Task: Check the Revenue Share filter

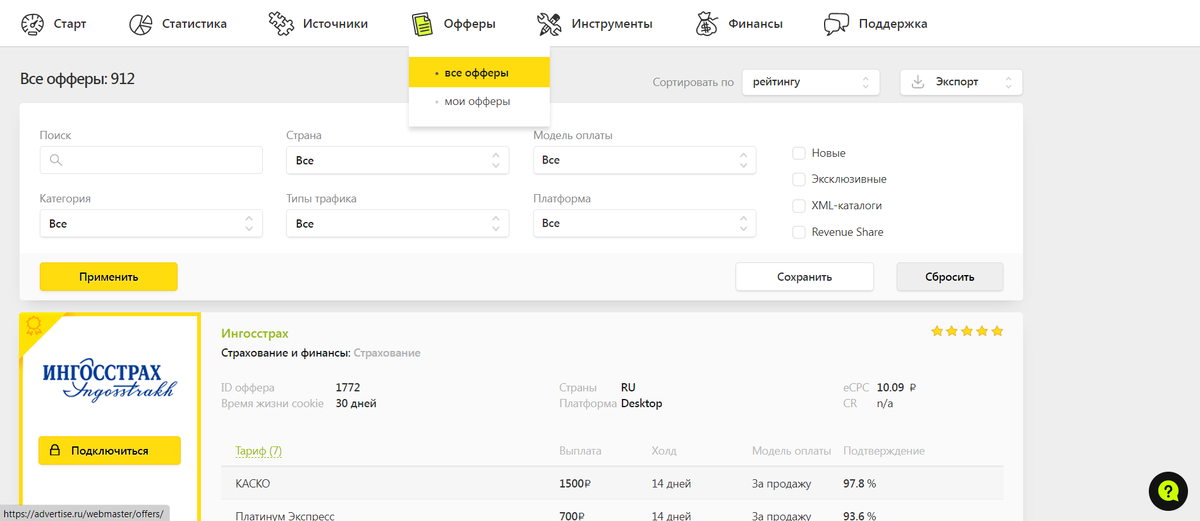Action: 799,232
